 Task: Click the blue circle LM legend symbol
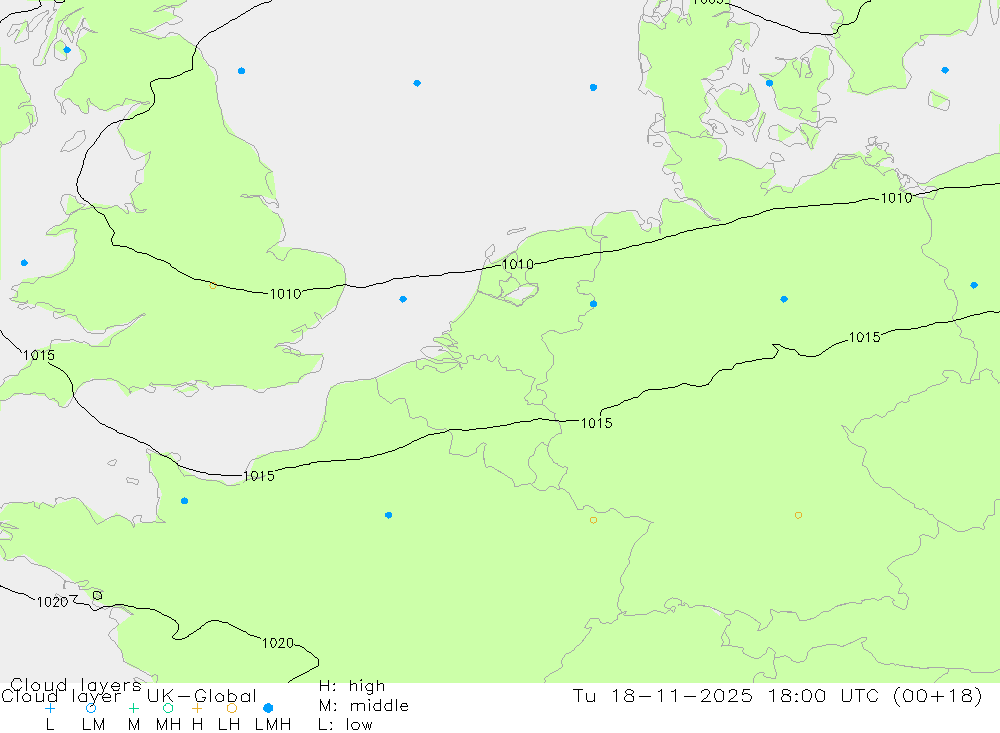click(91, 708)
